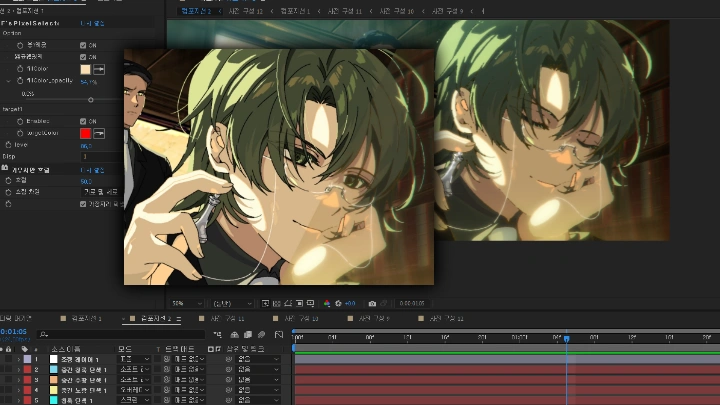Viewport: 720px width, 405px height.
Task: Use the targetColor eyedropper
Action: tap(99, 133)
